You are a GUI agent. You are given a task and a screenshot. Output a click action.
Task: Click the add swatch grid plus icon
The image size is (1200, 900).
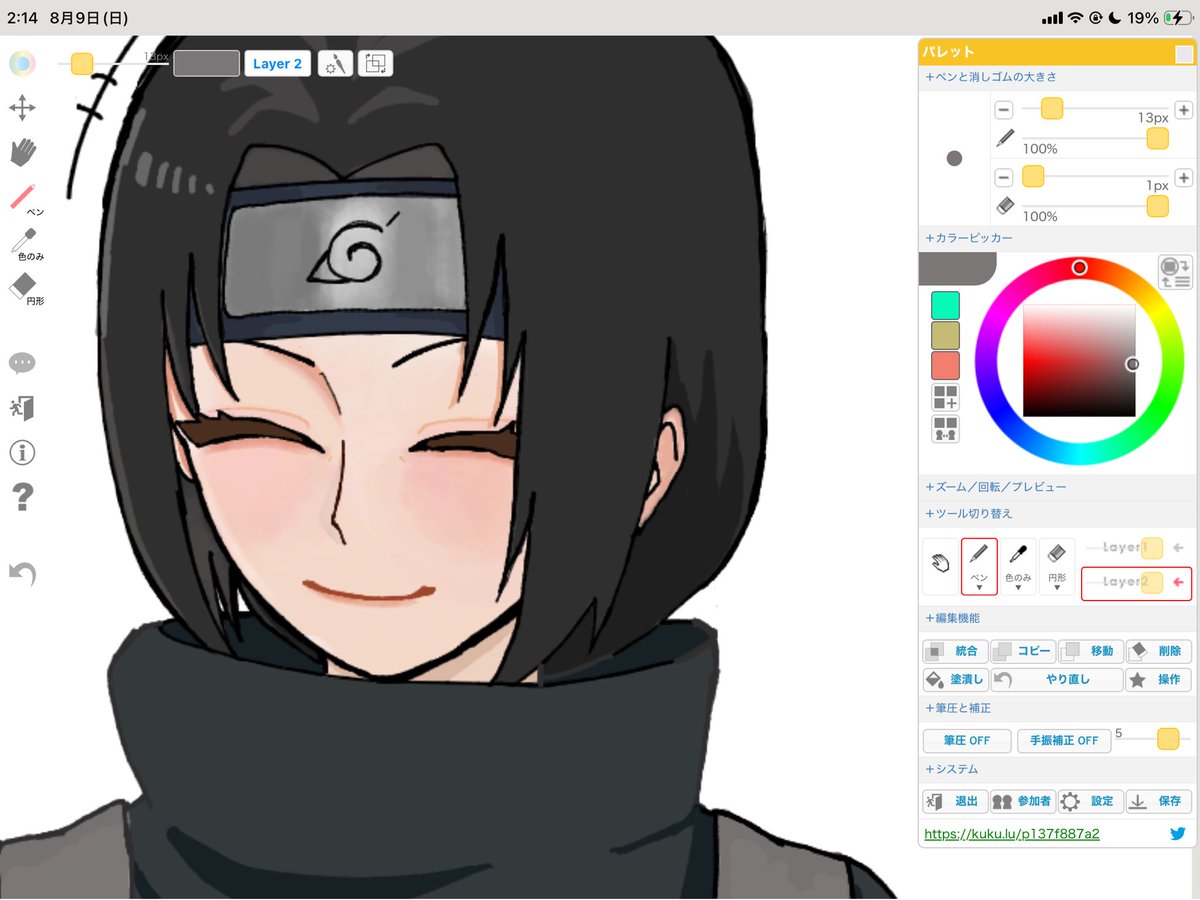[945, 397]
